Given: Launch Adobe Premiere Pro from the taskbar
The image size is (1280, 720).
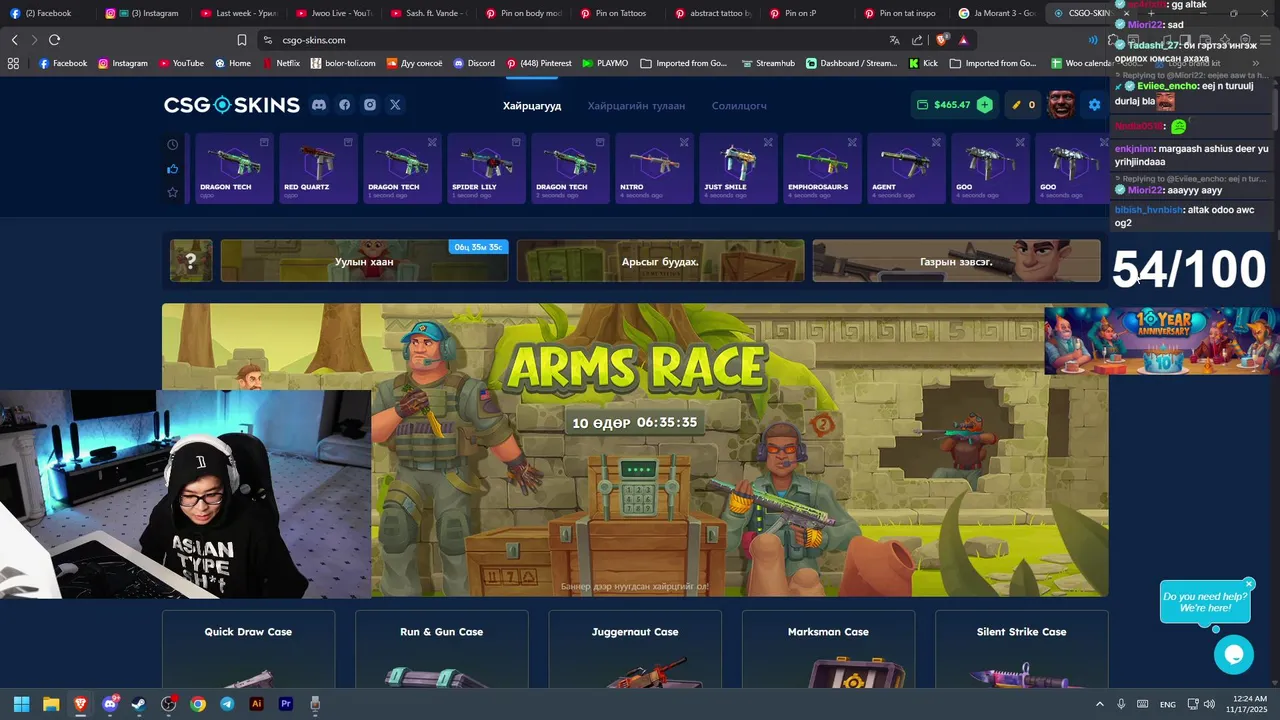Looking at the screenshot, I should click(x=286, y=704).
